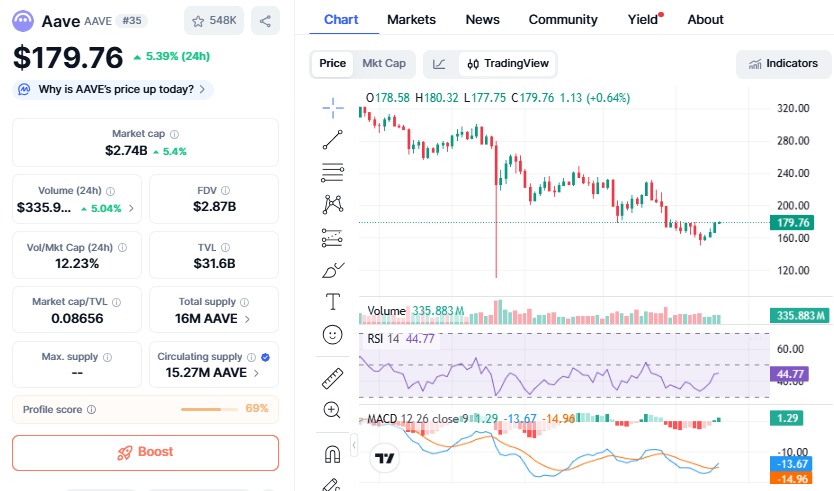Open "Why is AAVE's price up today?"
This screenshot has width=834, height=491.
tap(113, 89)
